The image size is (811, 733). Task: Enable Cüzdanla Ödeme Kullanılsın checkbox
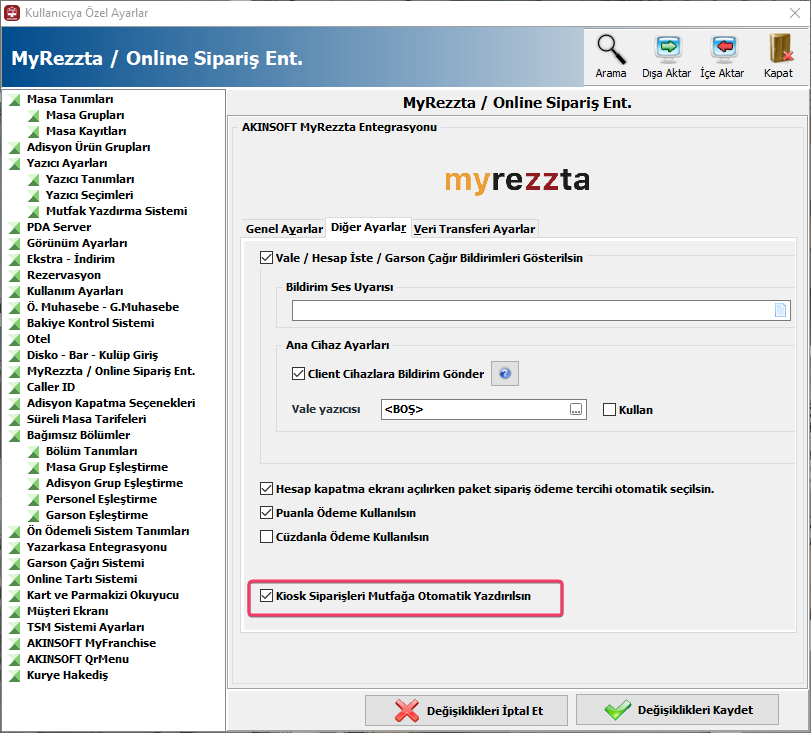coord(266,537)
